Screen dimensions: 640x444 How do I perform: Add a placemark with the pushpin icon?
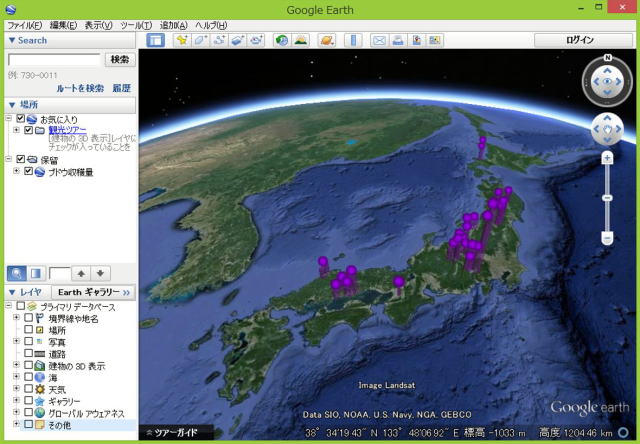(182, 40)
